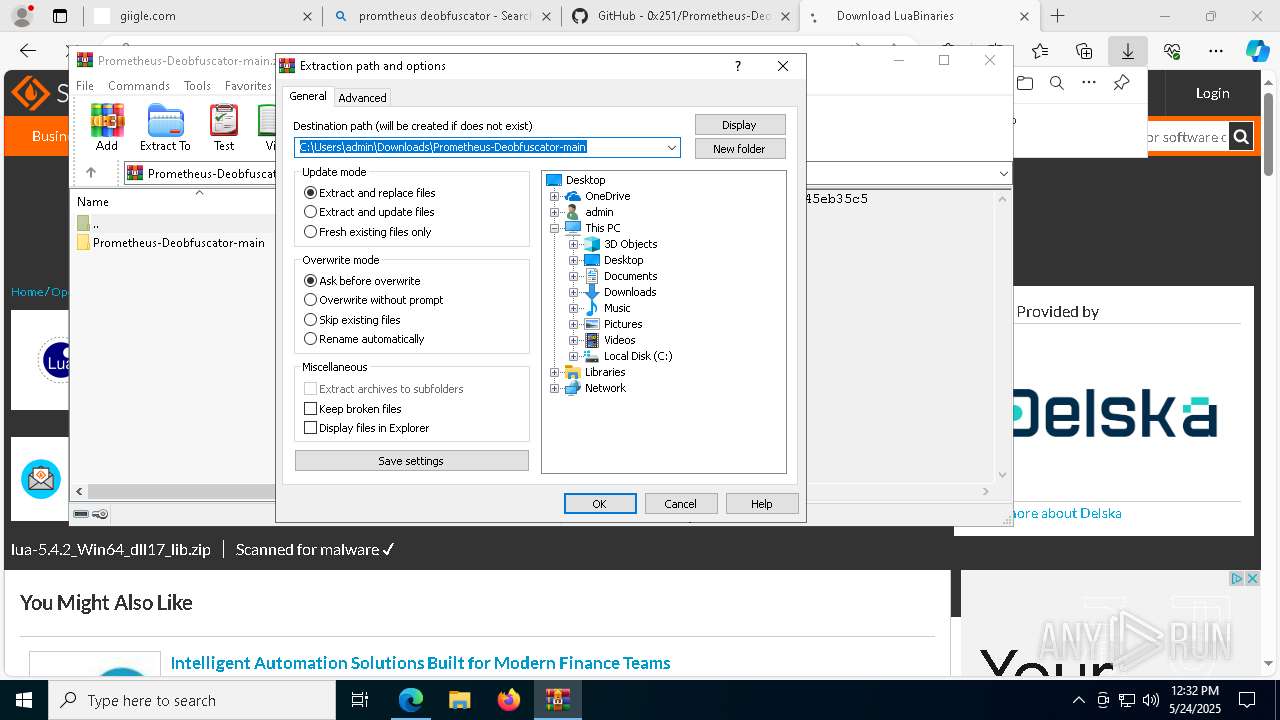Select Overwrite without prompt option
The height and width of the screenshot is (720, 1280).
tap(374, 300)
